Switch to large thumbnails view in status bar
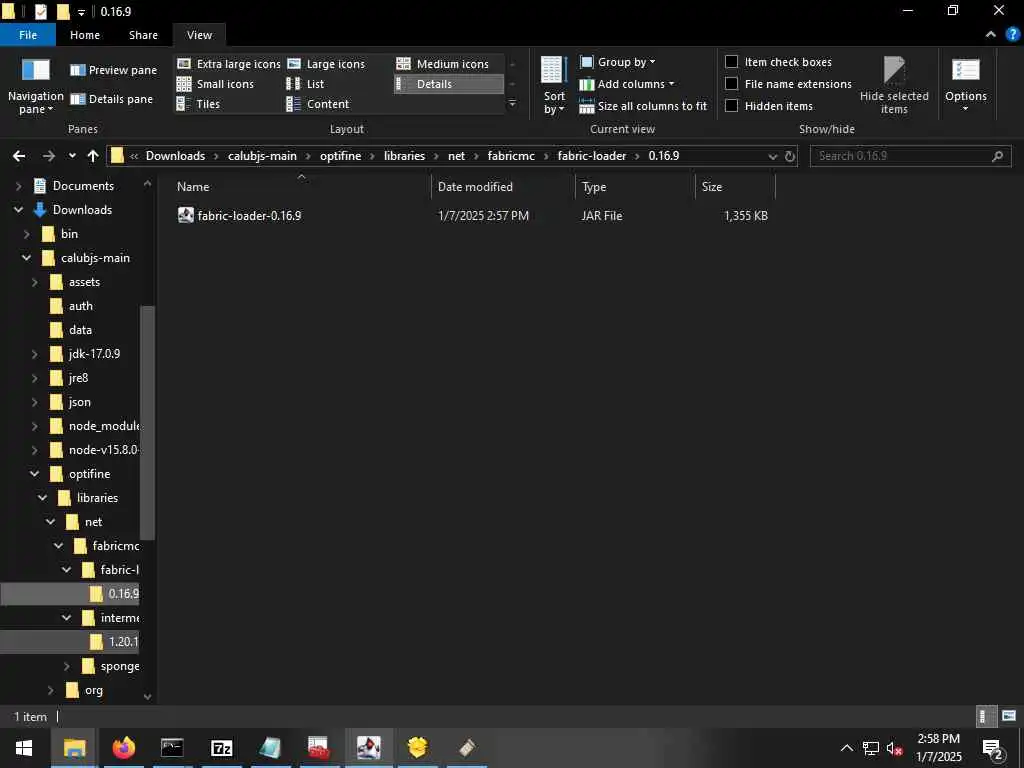 coord(1008,716)
